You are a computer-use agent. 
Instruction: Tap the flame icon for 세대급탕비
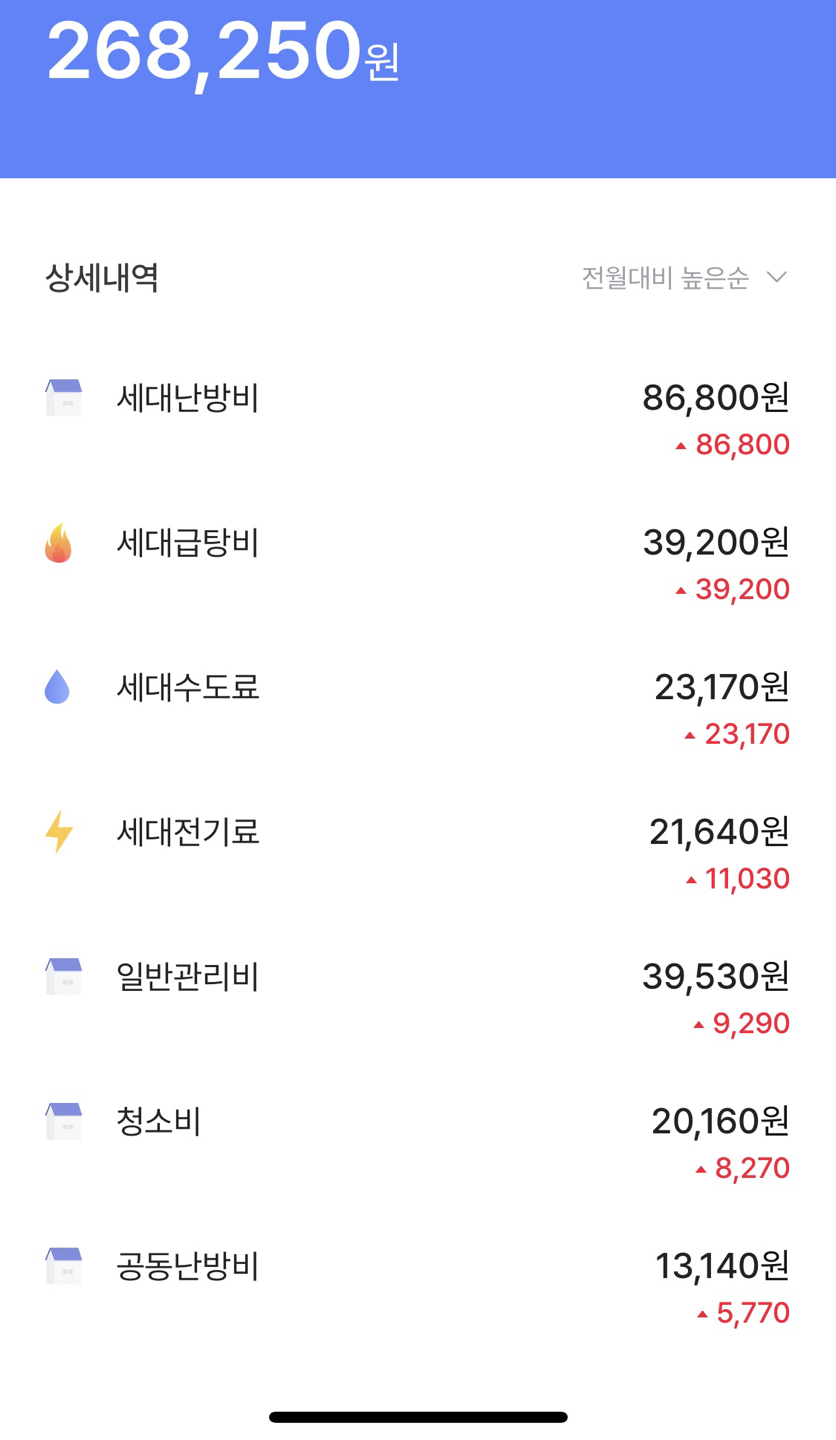pyautogui.click(x=58, y=543)
